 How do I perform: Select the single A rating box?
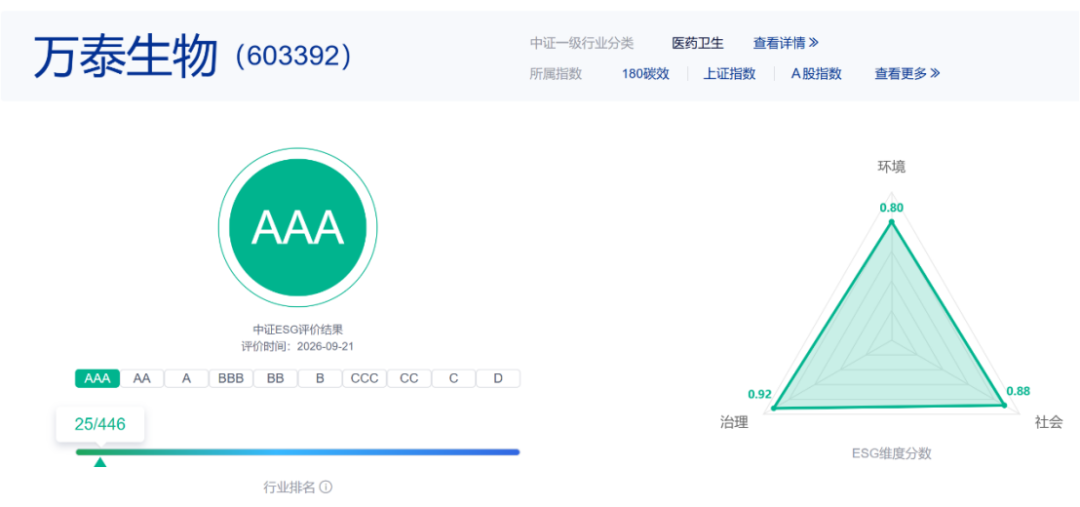tap(186, 378)
